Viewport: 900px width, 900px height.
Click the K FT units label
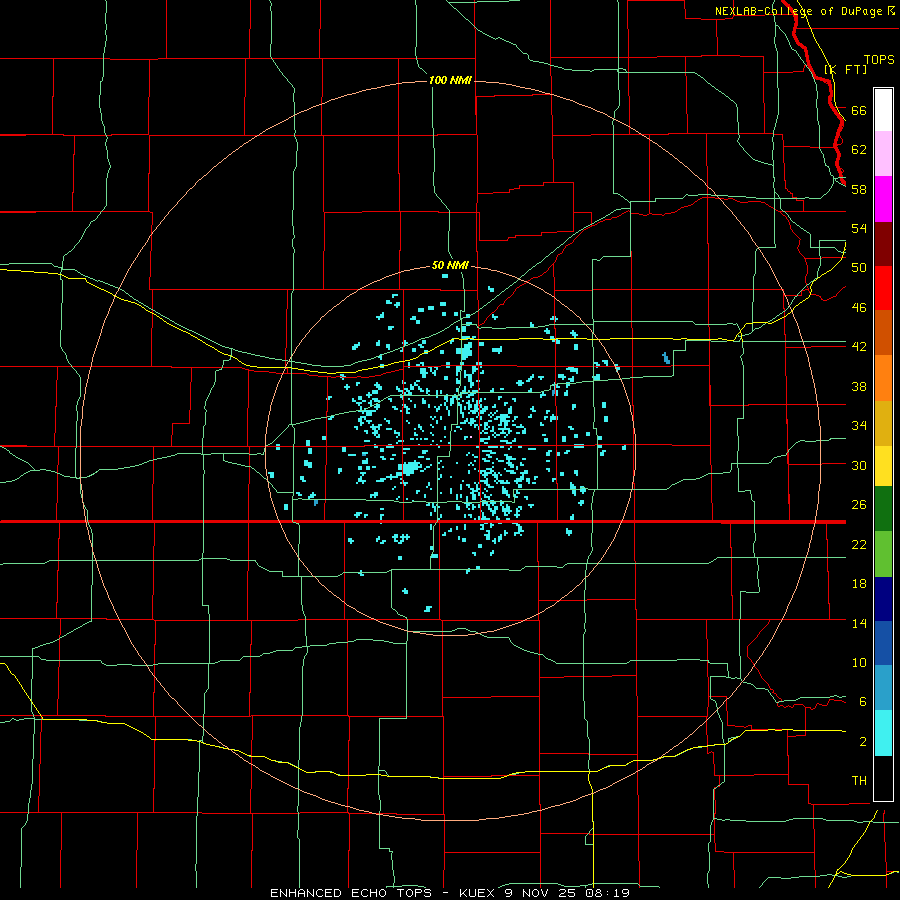click(845, 69)
